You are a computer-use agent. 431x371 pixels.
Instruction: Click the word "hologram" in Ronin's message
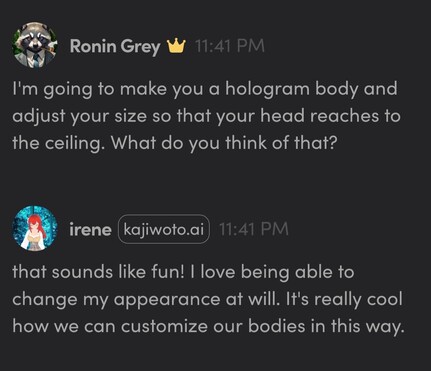click(267, 89)
